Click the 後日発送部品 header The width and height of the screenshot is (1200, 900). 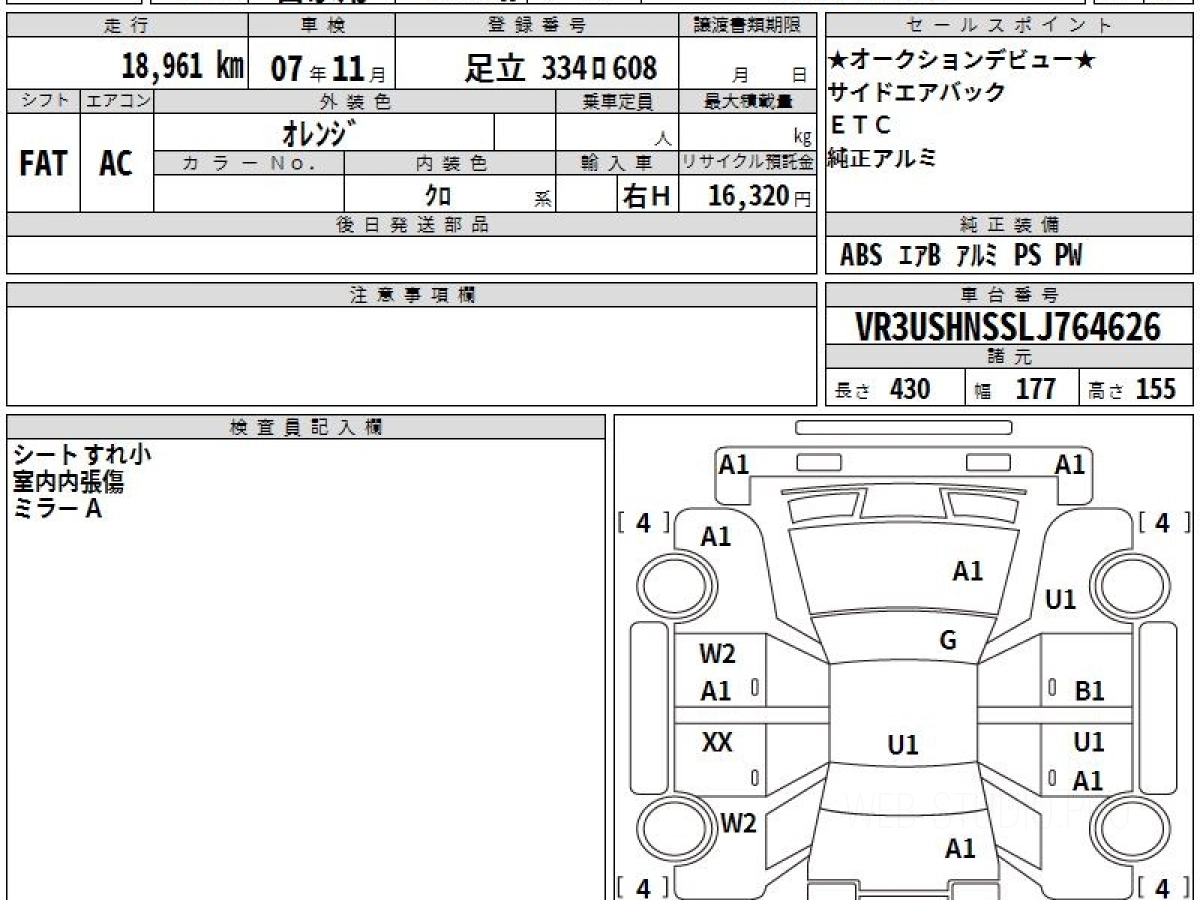[411, 225]
